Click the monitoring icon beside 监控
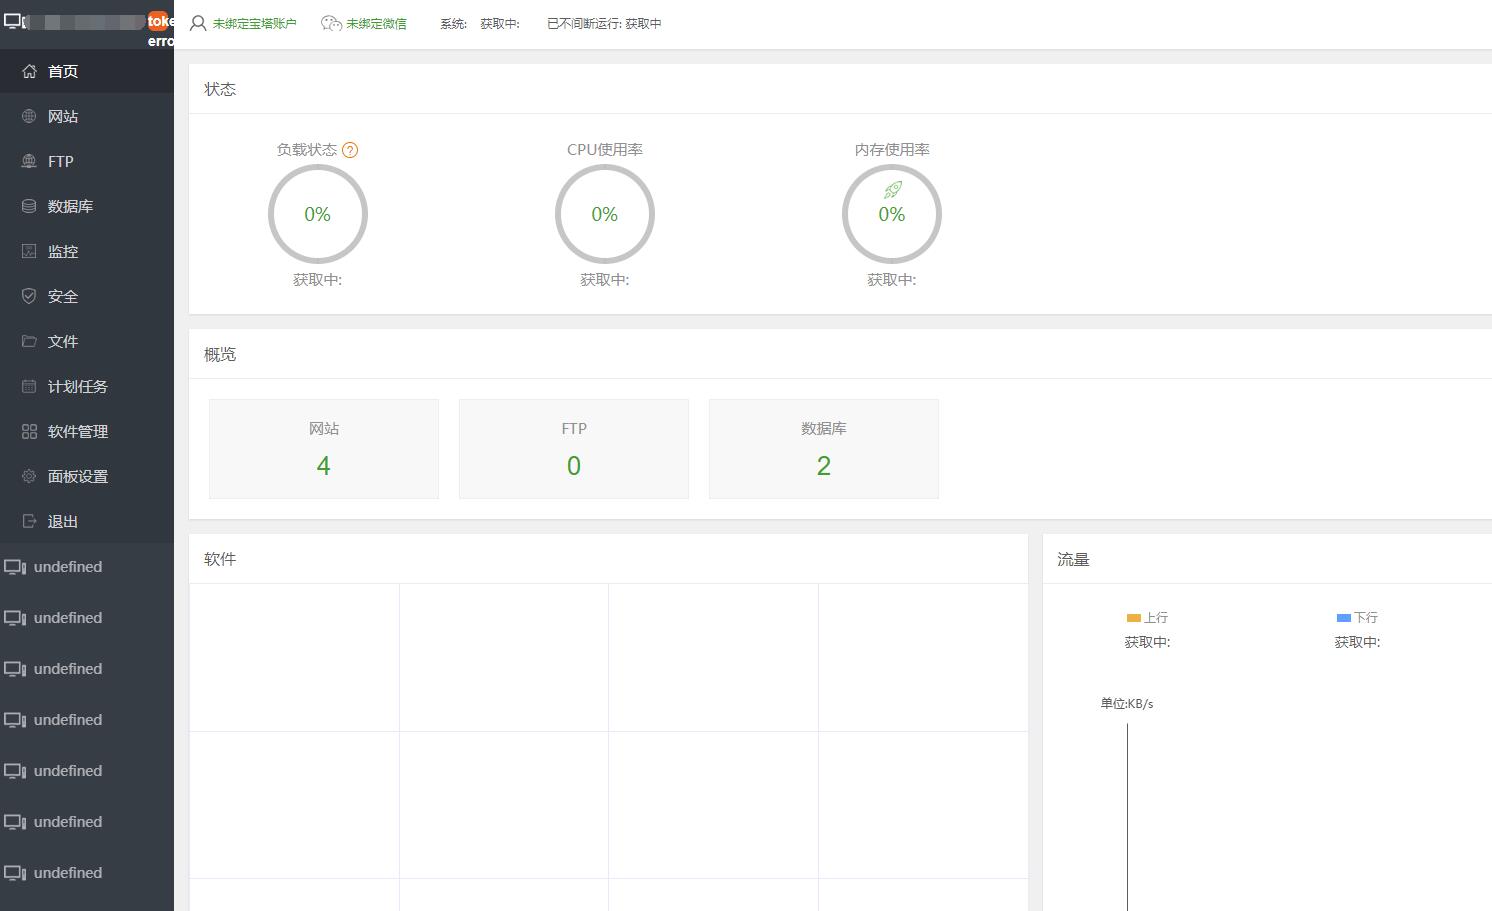The height and width of the screenshot is (911, 1492). point(29,251)
